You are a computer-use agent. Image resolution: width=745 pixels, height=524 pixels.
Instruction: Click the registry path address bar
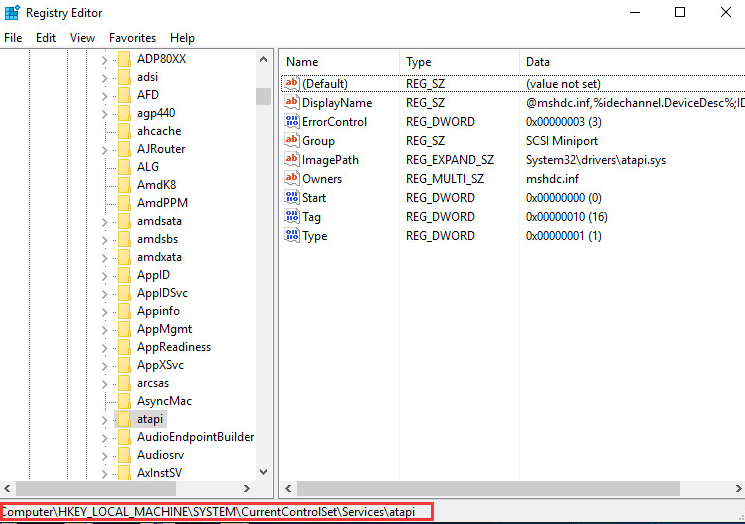click(217, 512)
